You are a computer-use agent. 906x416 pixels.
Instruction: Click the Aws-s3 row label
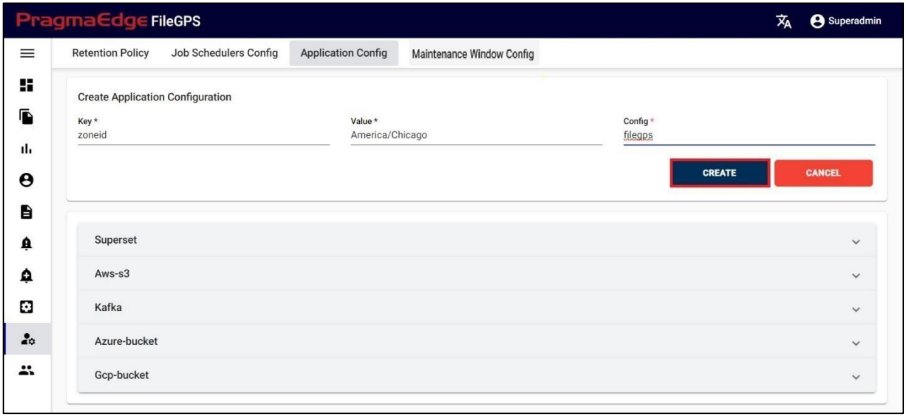tap(112, 274)
